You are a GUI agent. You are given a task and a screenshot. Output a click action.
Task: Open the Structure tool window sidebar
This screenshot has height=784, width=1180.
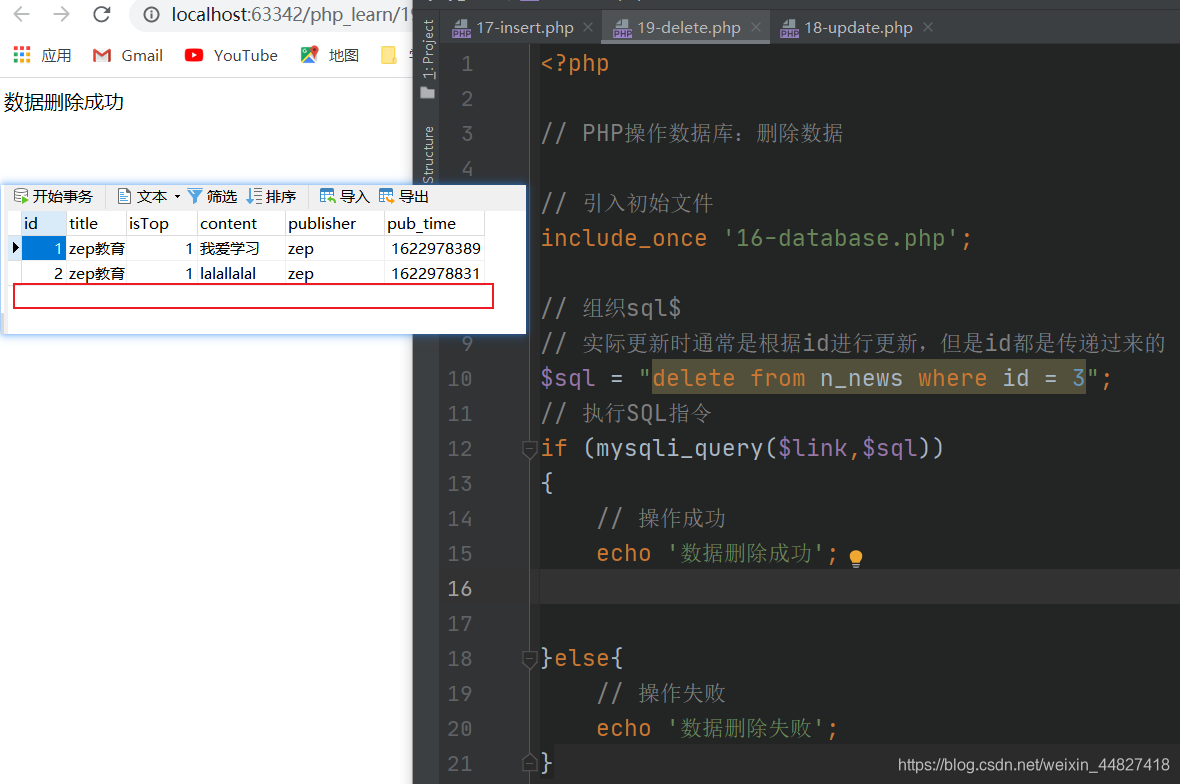click(x=427, y=154)
